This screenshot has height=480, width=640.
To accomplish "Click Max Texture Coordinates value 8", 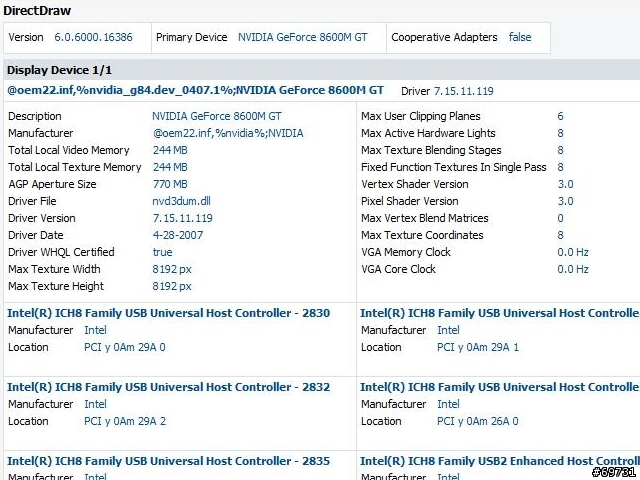I will pyautogui.click(x=560, y=236).
